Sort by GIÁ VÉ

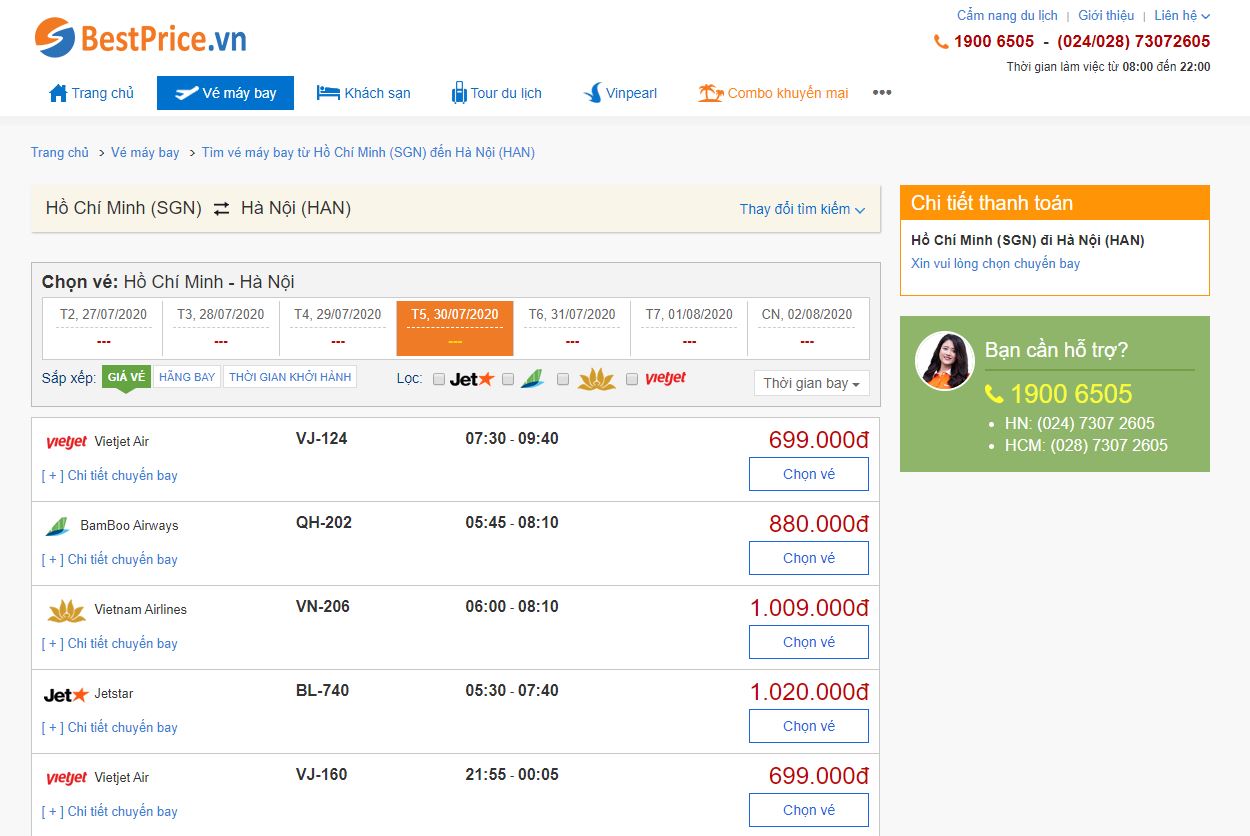(x=126, y=377)
